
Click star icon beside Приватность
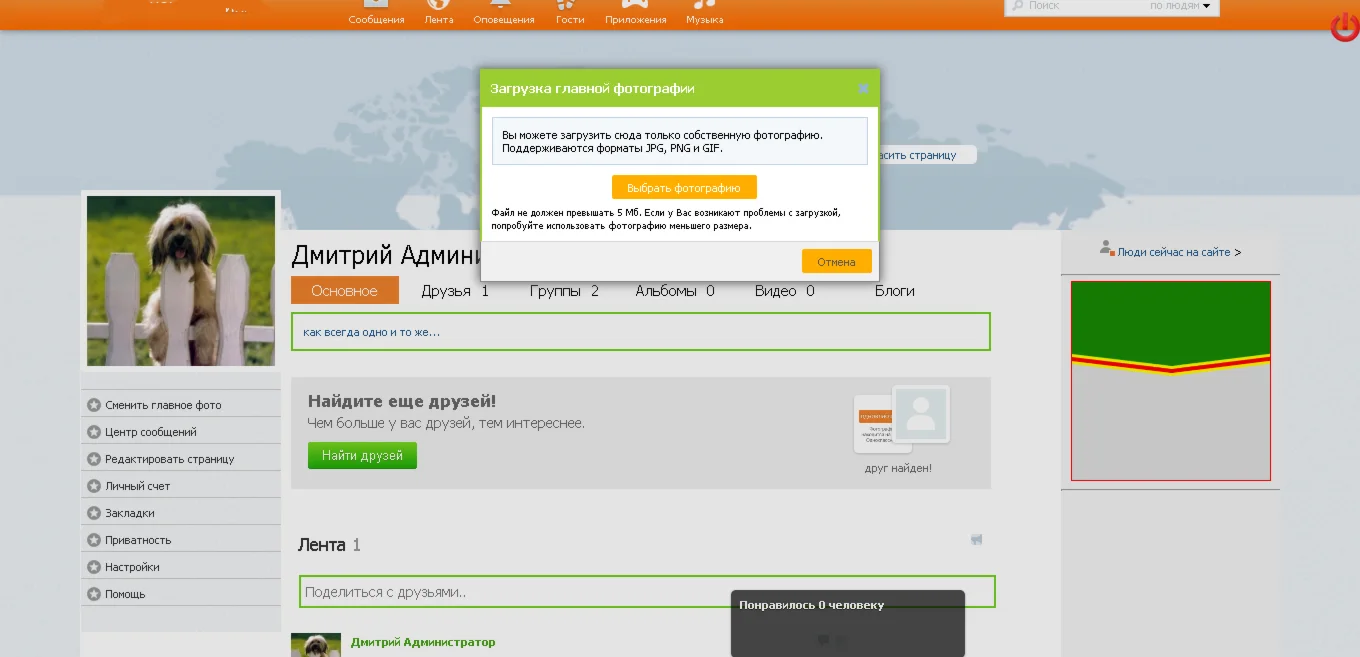94,540
